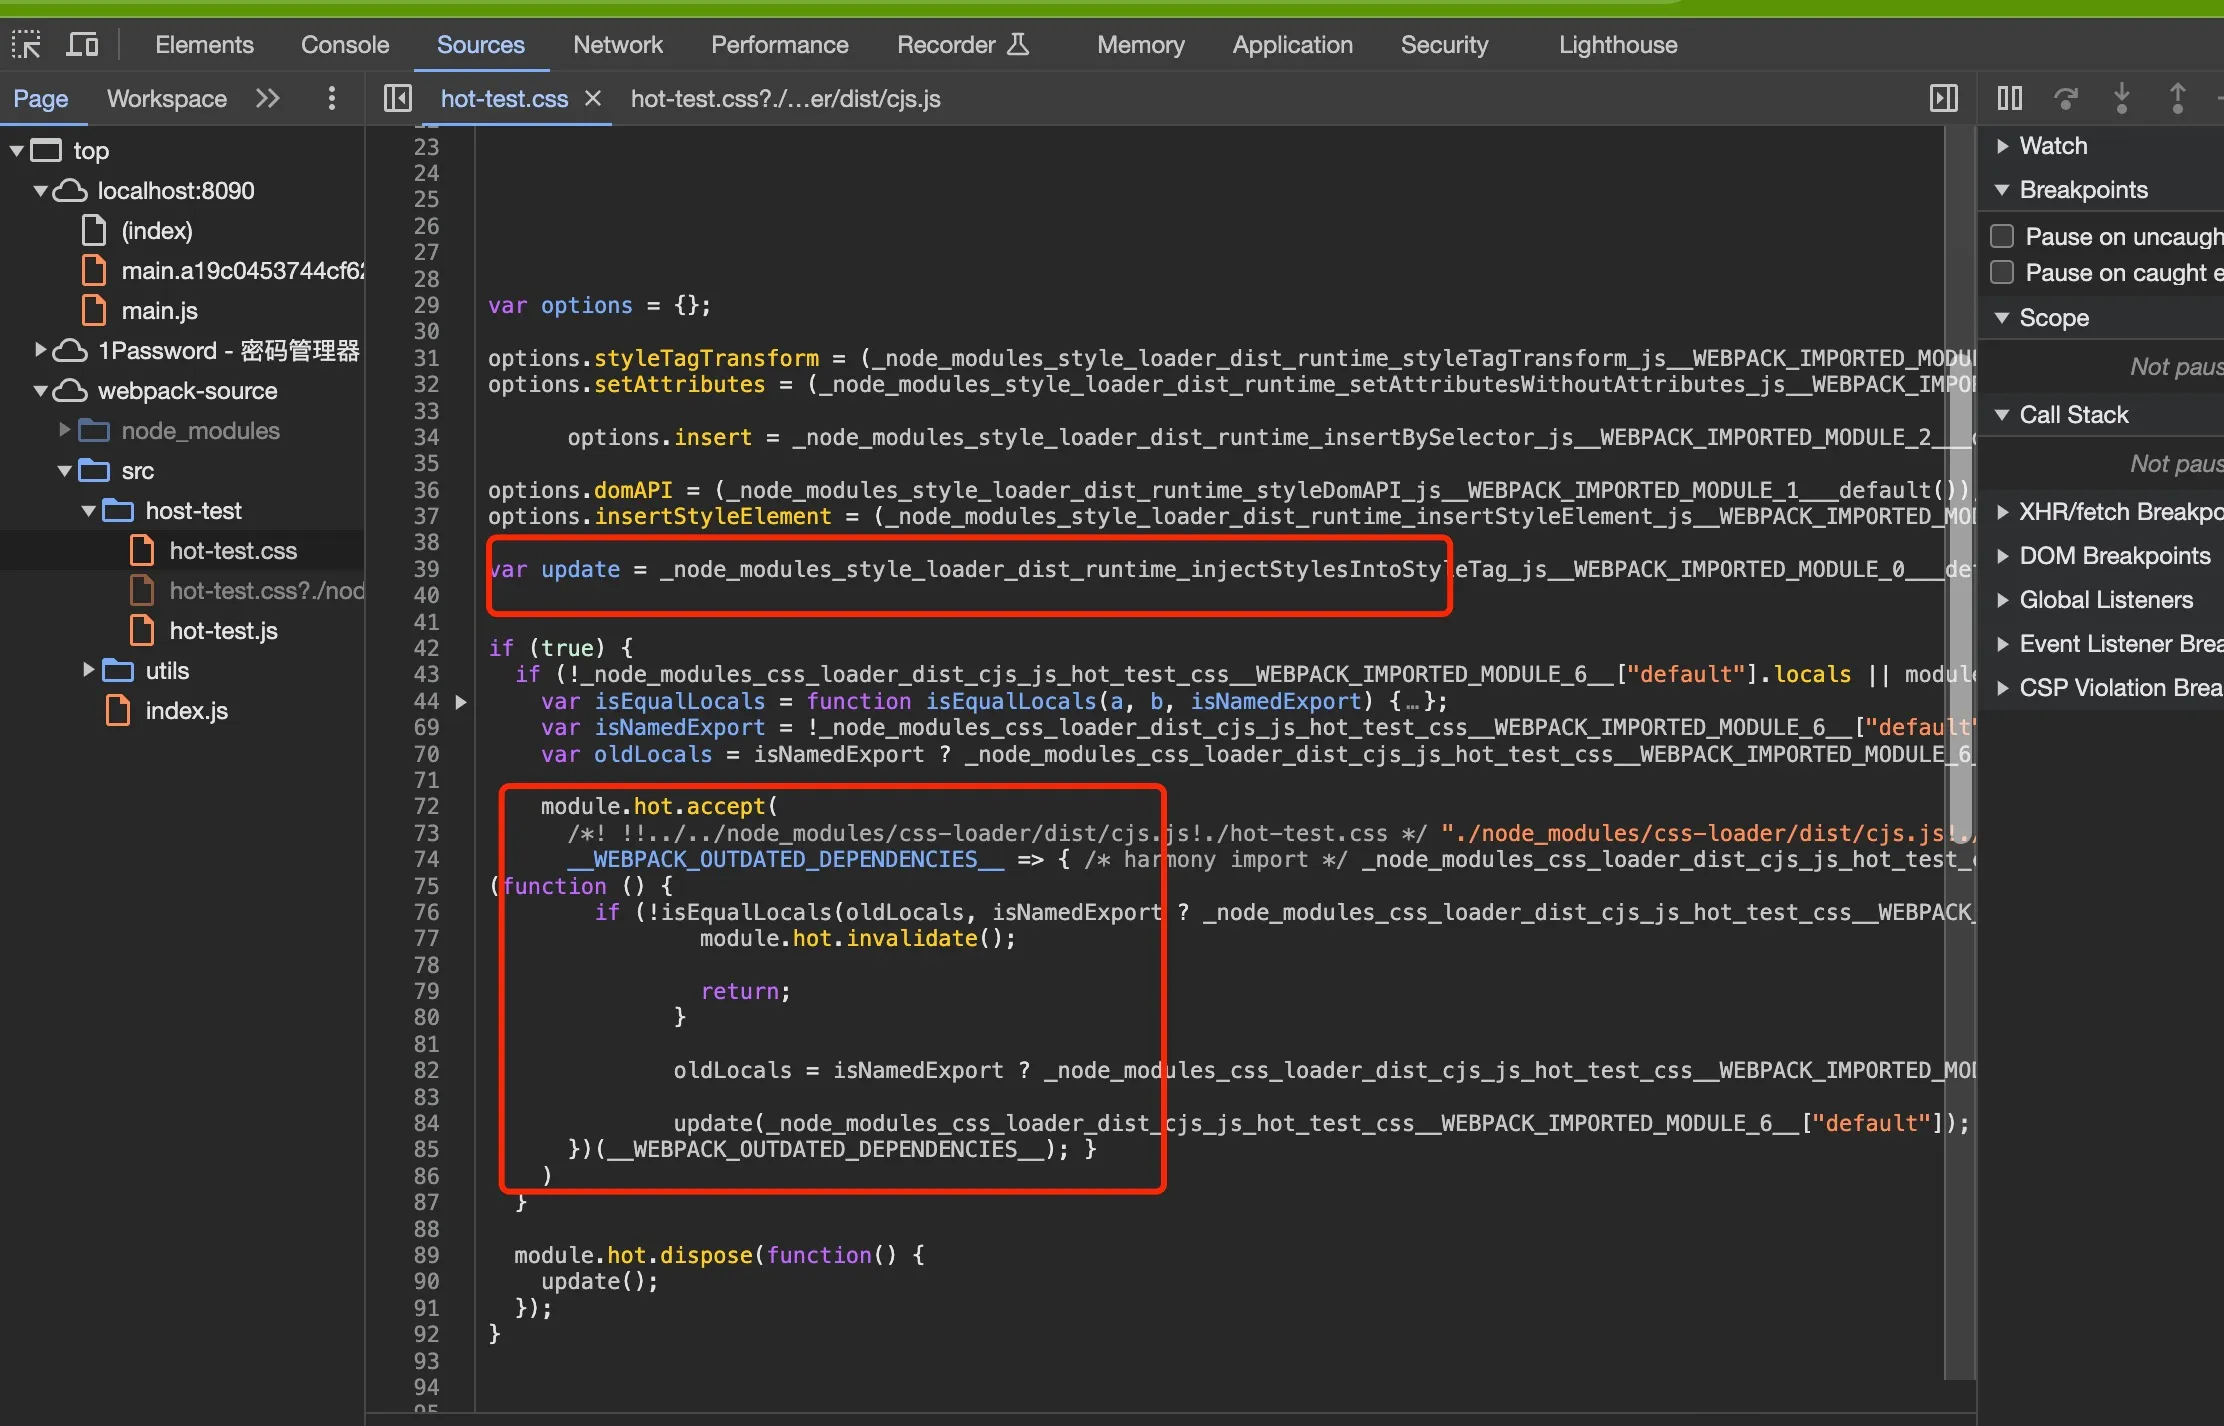This screenshot has height=1426, width=2224.
Task: Expand the utils folder
Action: (89, 671)
